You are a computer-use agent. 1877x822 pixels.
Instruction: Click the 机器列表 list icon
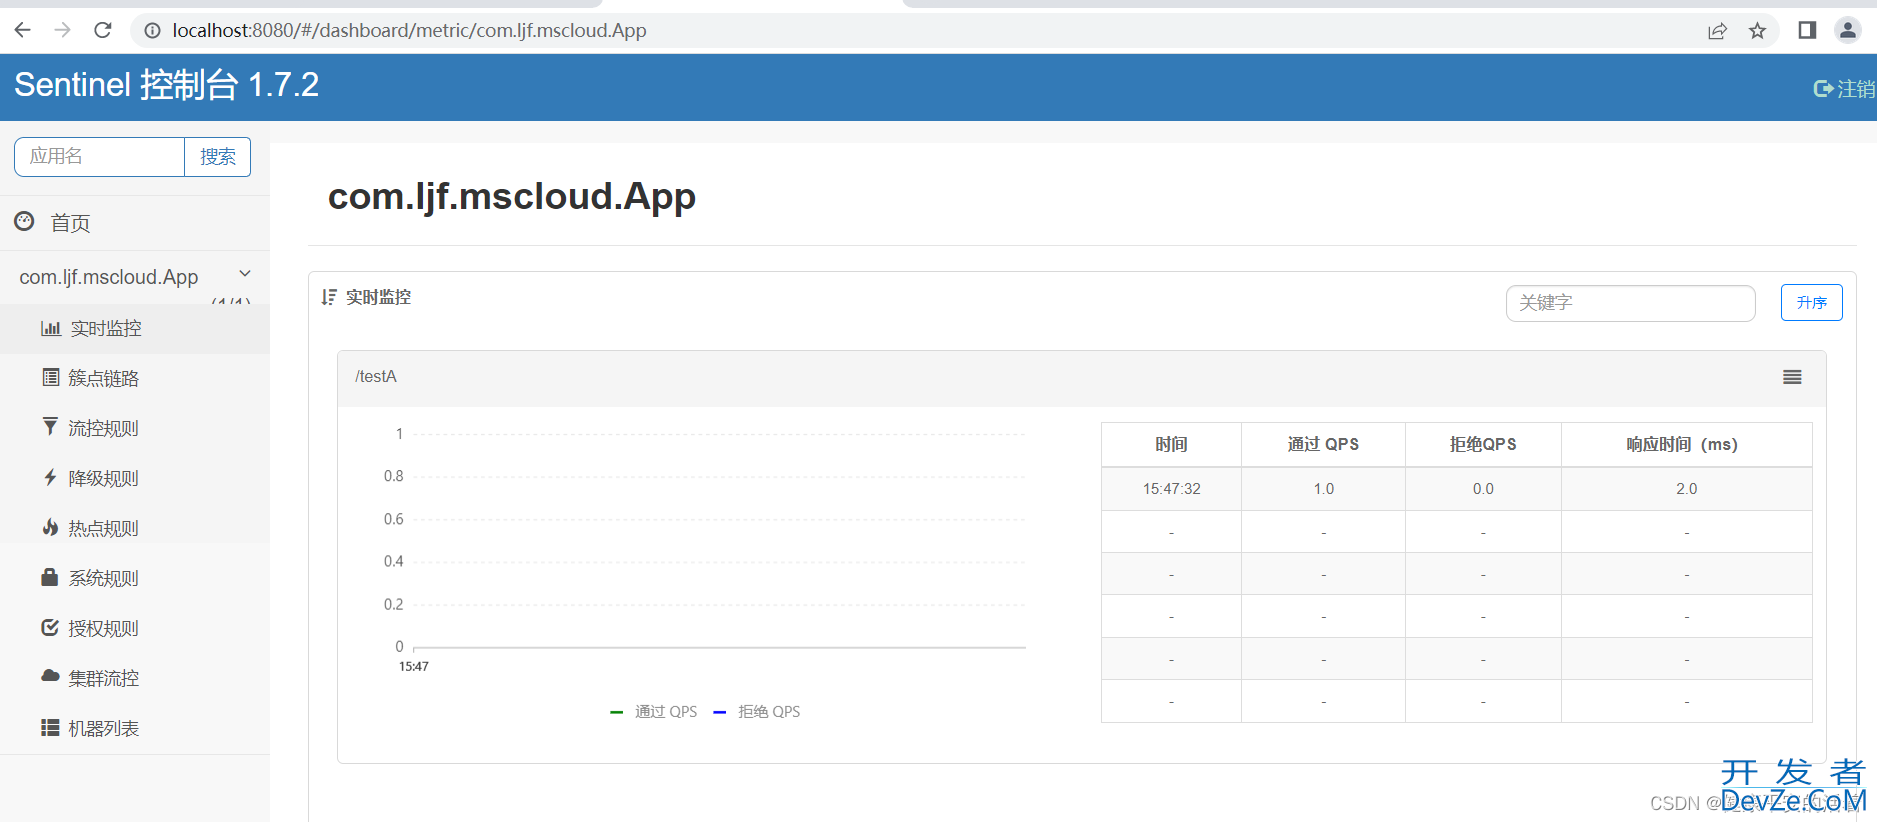coord(50,727)
